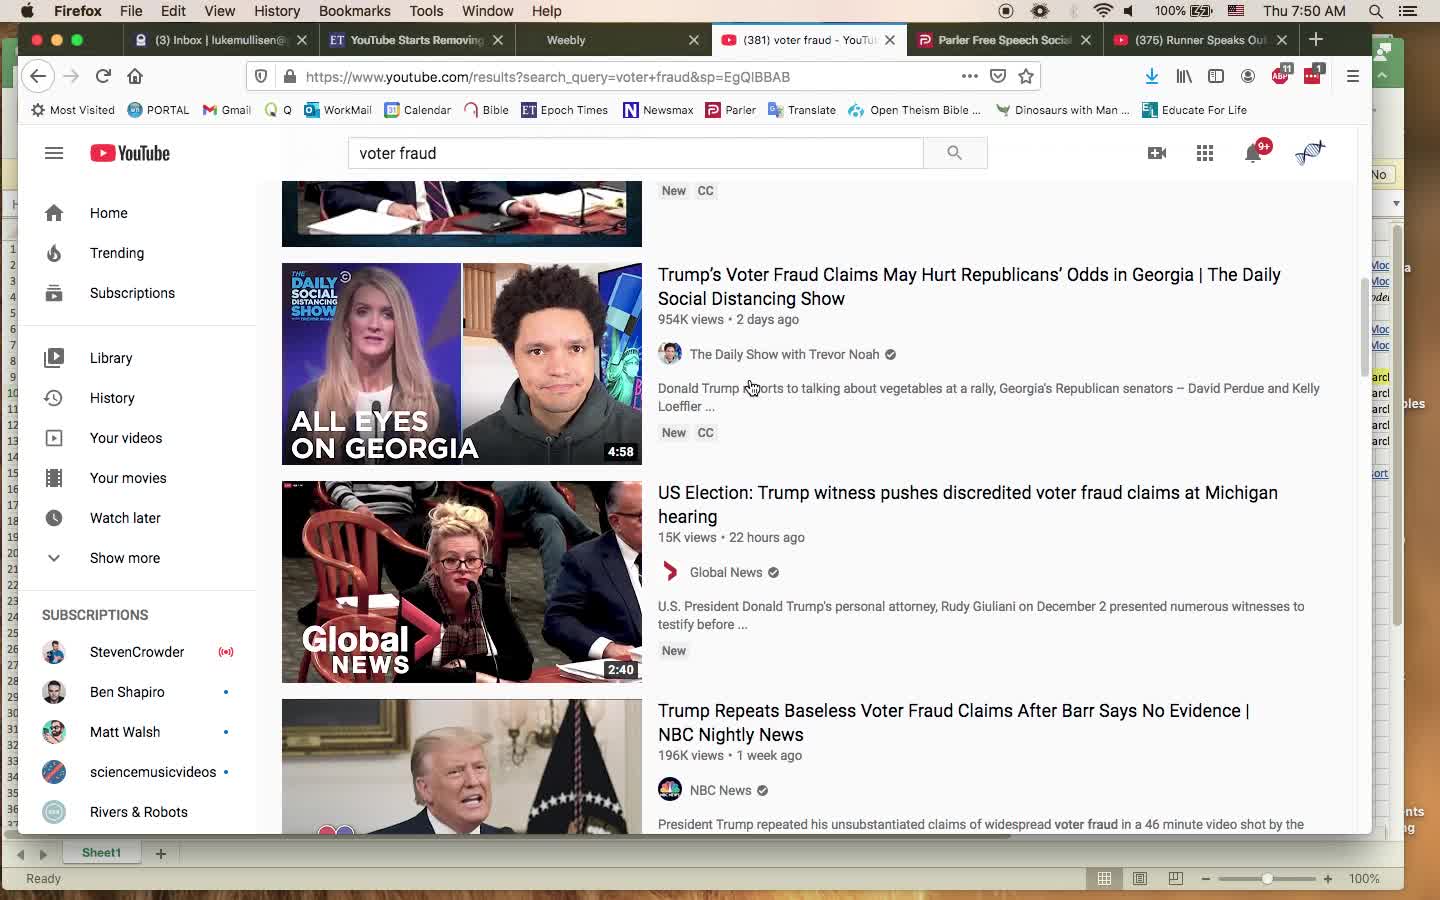
Task: Open US Election Trump witness video title
Action: coord(968,504)
